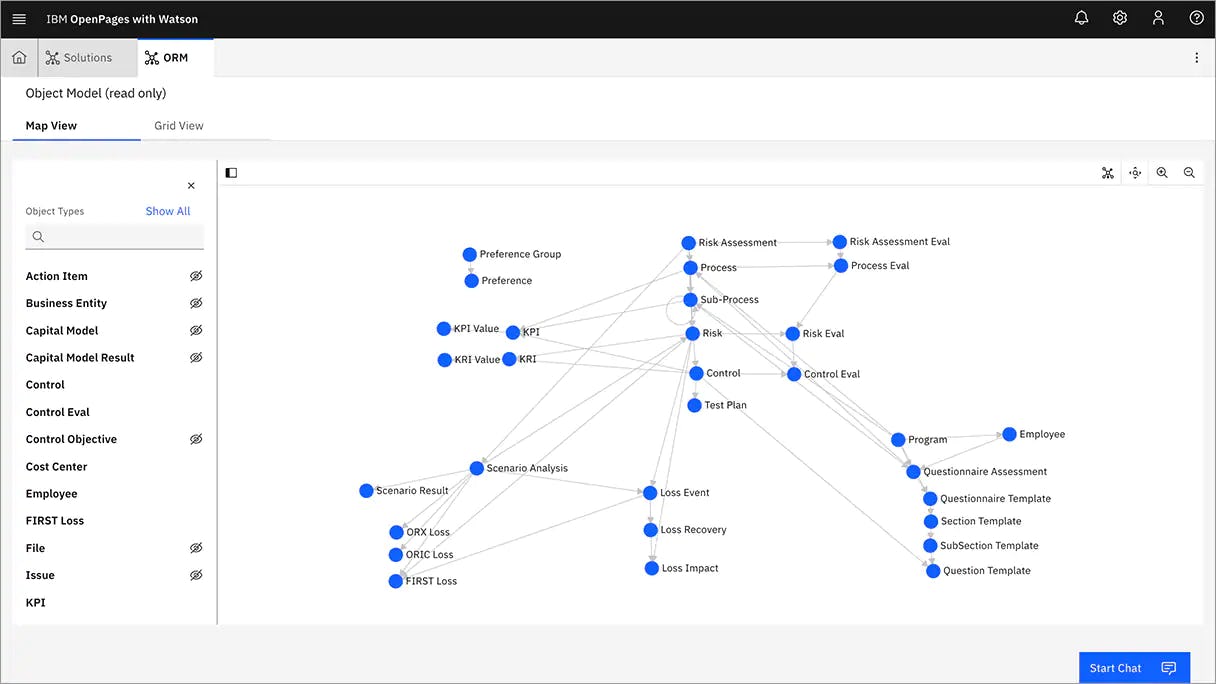Open the Solutions tab

click(x=87, y=57)
